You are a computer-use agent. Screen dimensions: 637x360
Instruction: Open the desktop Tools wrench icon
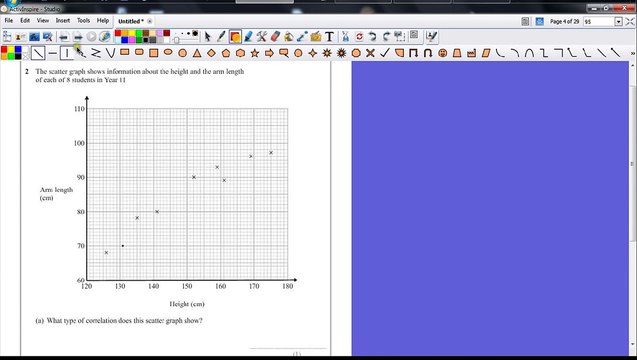(x=261, y=37)
